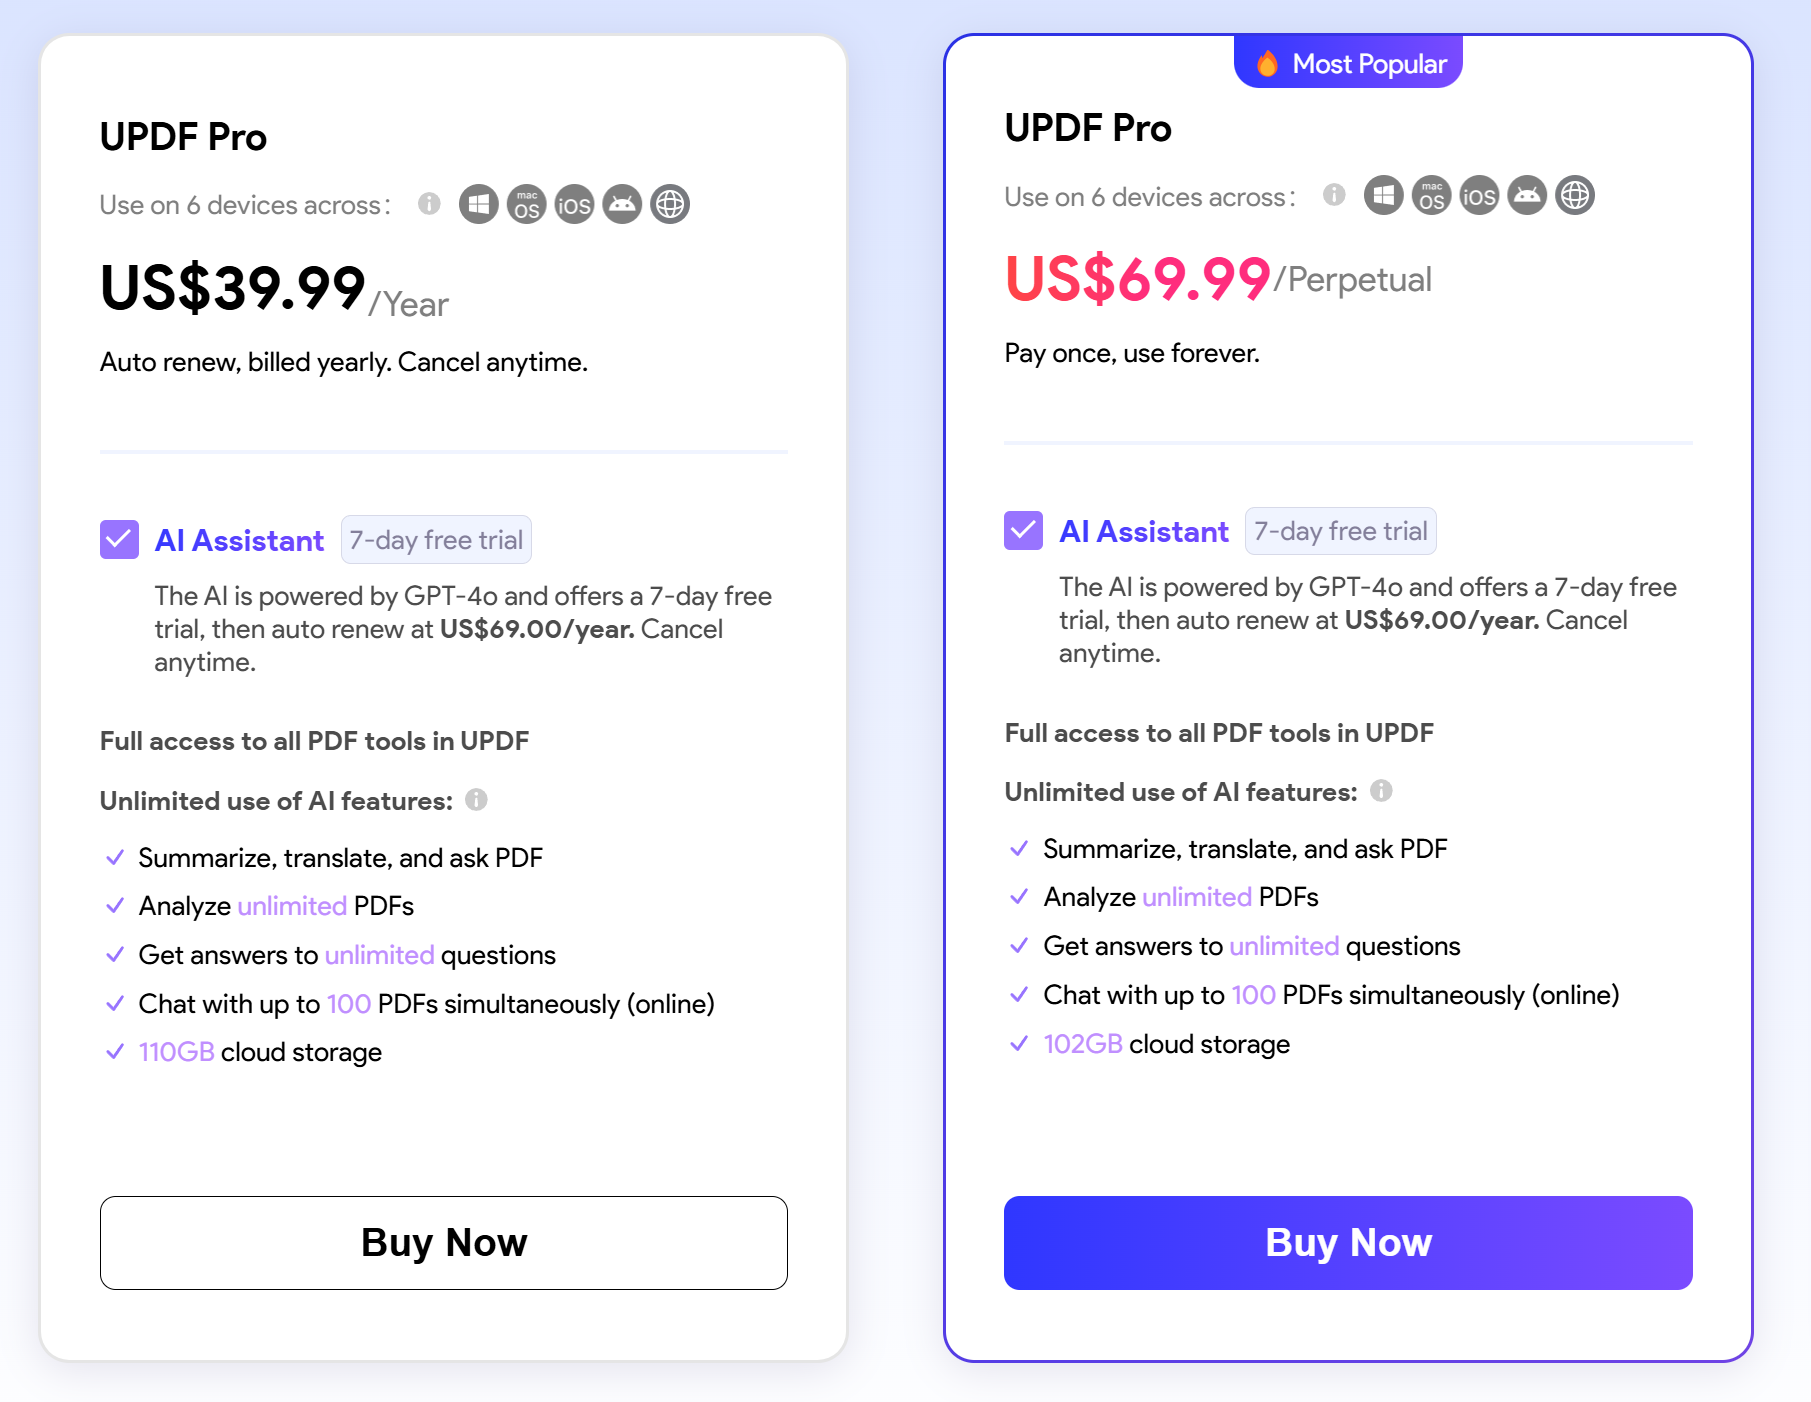Click the Windows icon on the perpetual plan card
Viewport: 1811px width, 1402px height.
coord(1384,195)
